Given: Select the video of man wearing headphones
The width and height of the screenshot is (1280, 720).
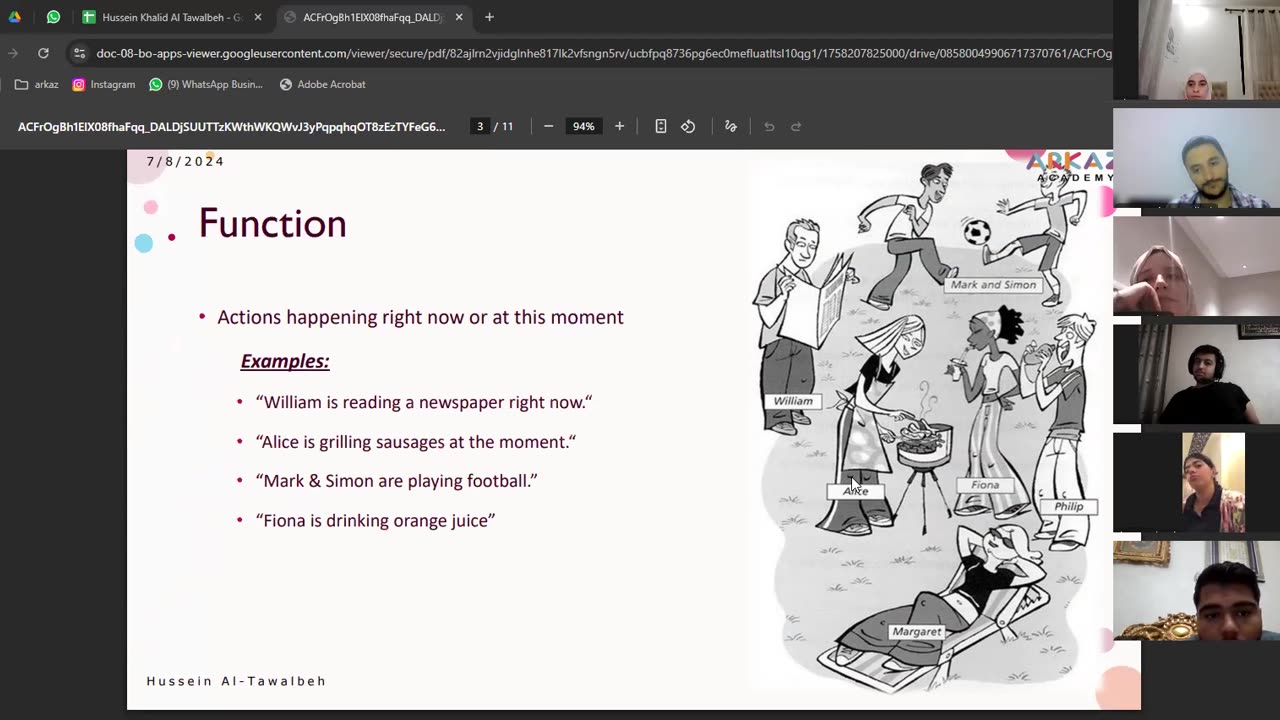Looking at the screenshot, I should click(1196, 374).
